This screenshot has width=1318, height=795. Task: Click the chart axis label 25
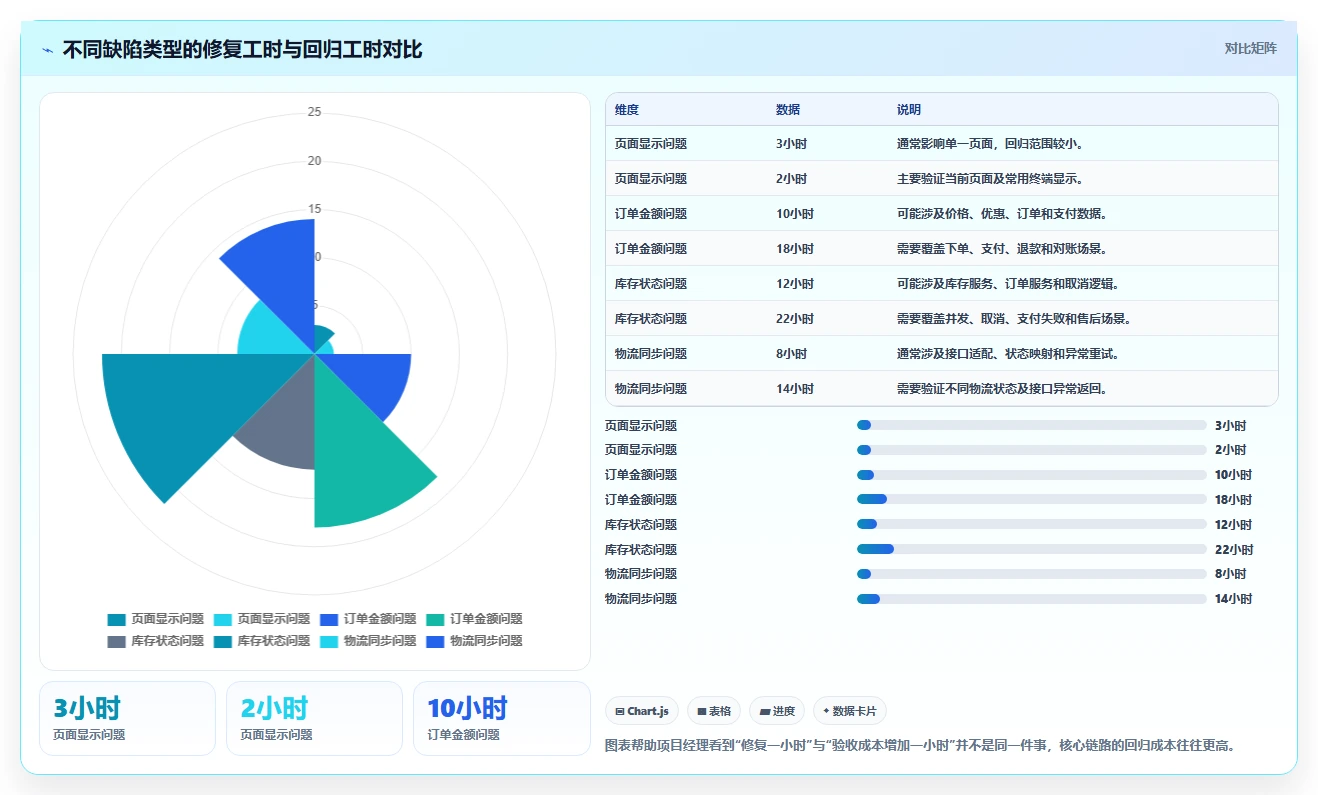pos(314,112)
